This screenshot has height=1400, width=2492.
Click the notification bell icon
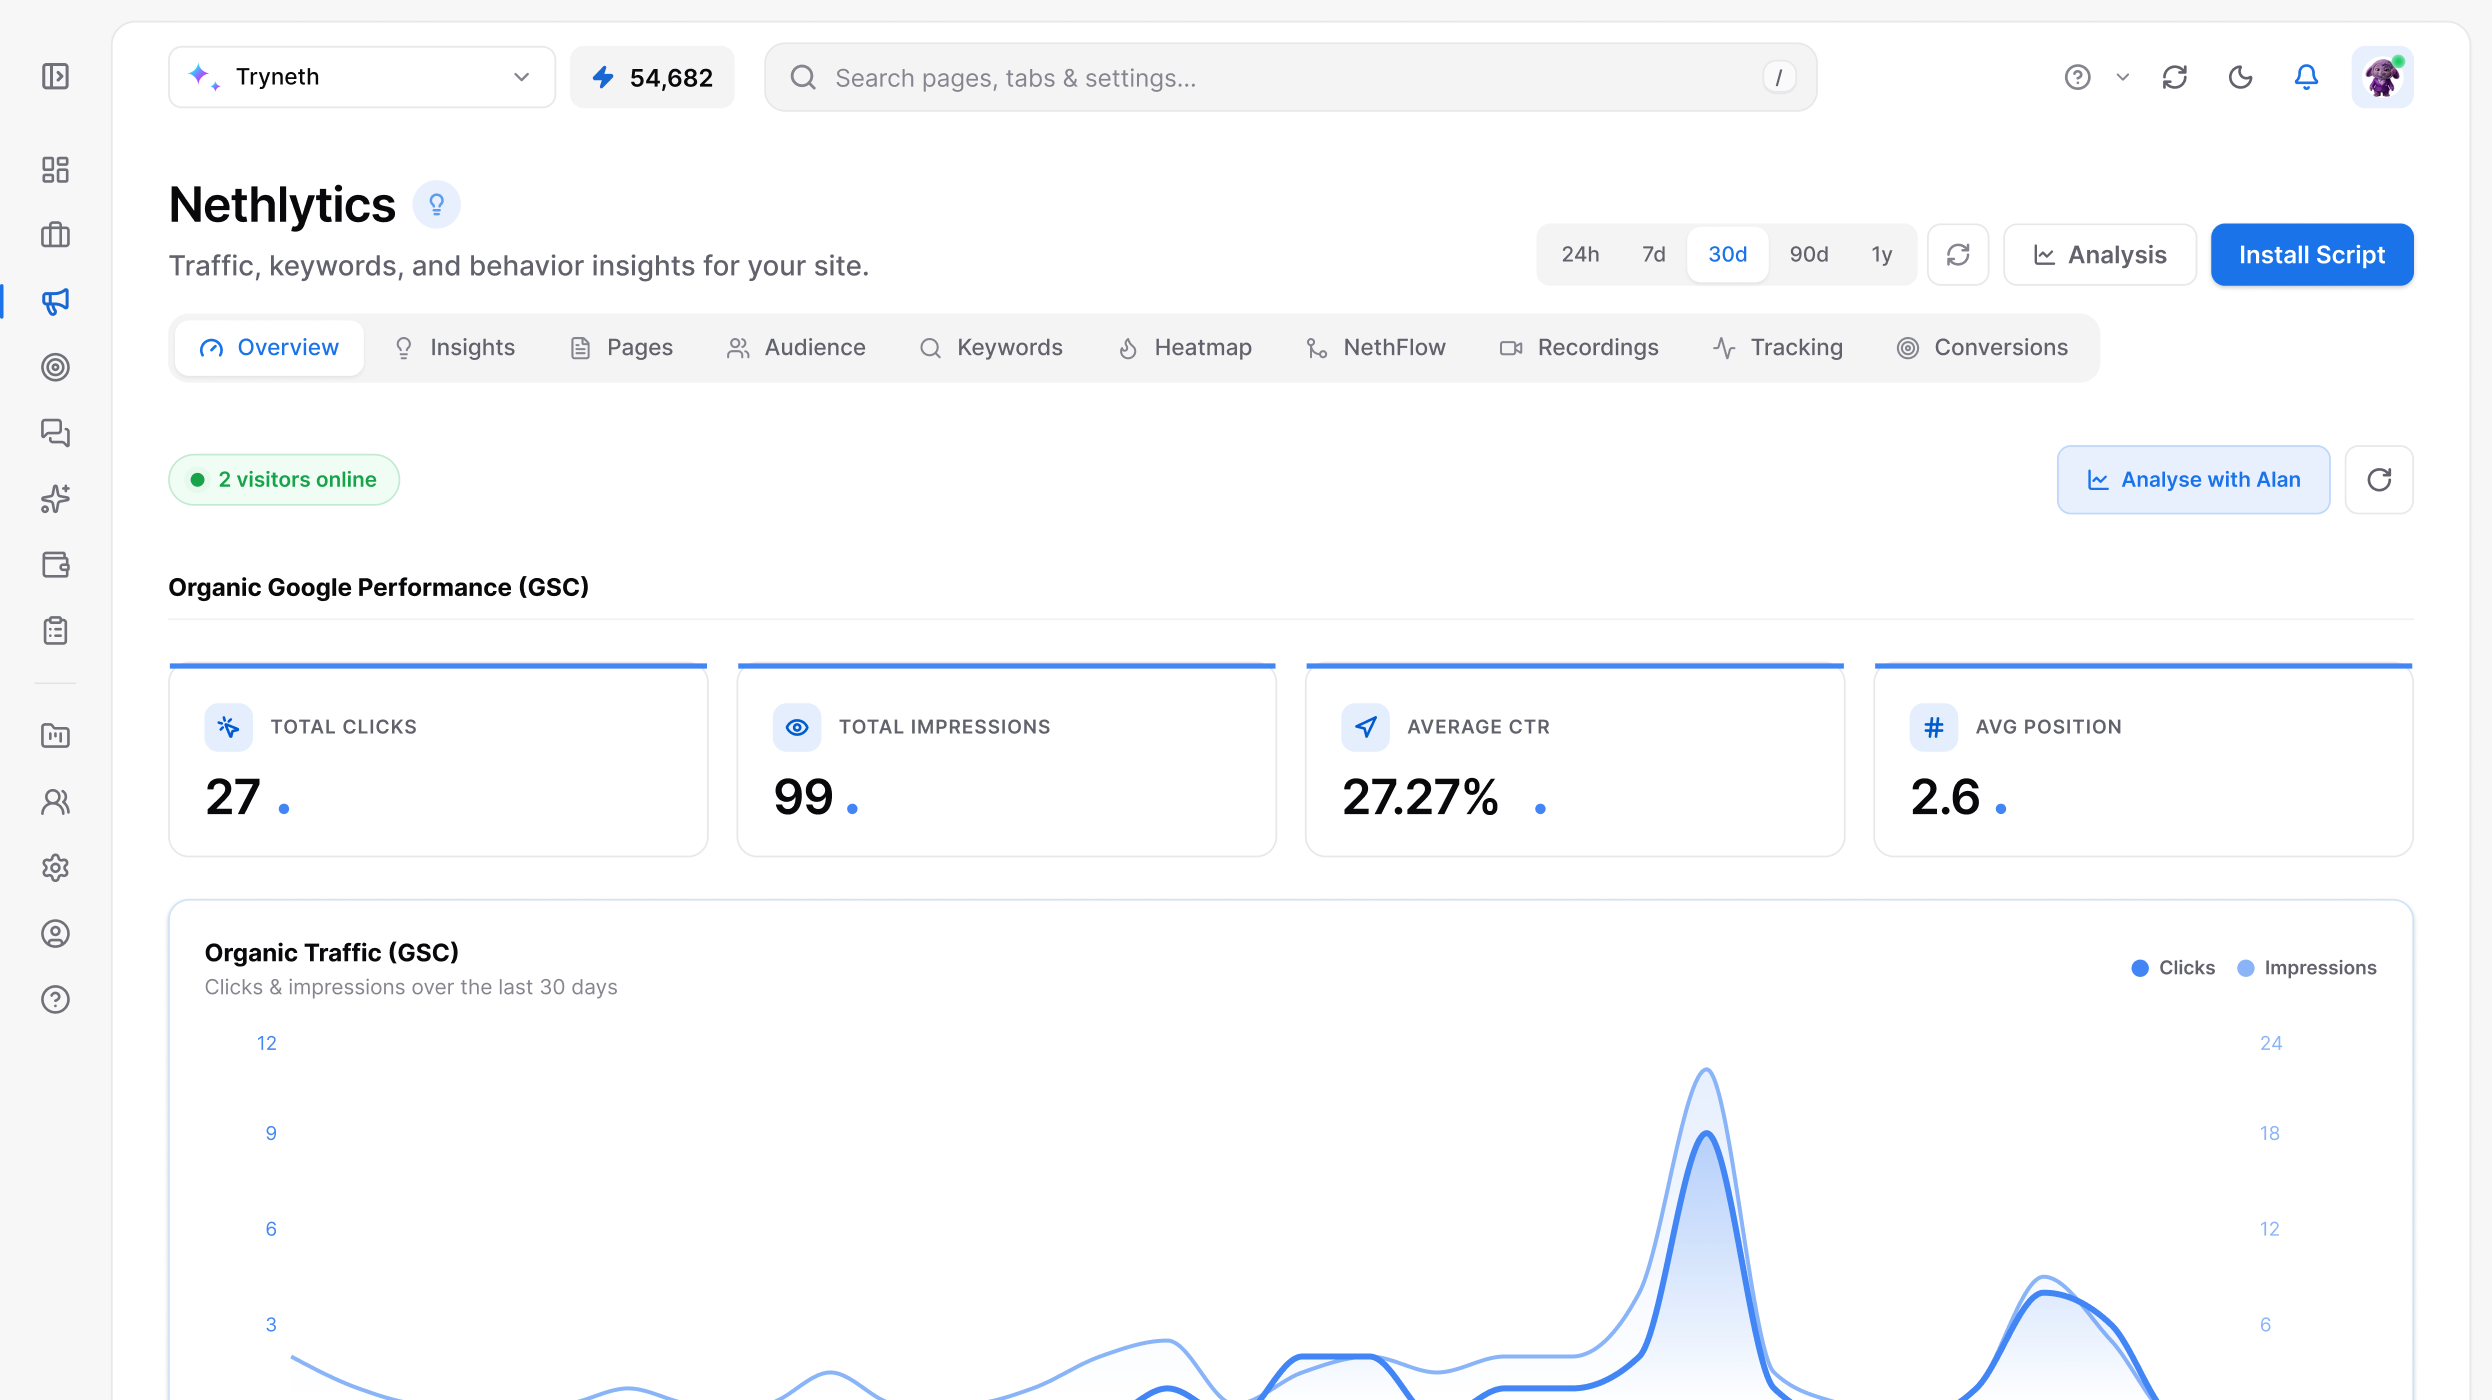pos(2306,77)
